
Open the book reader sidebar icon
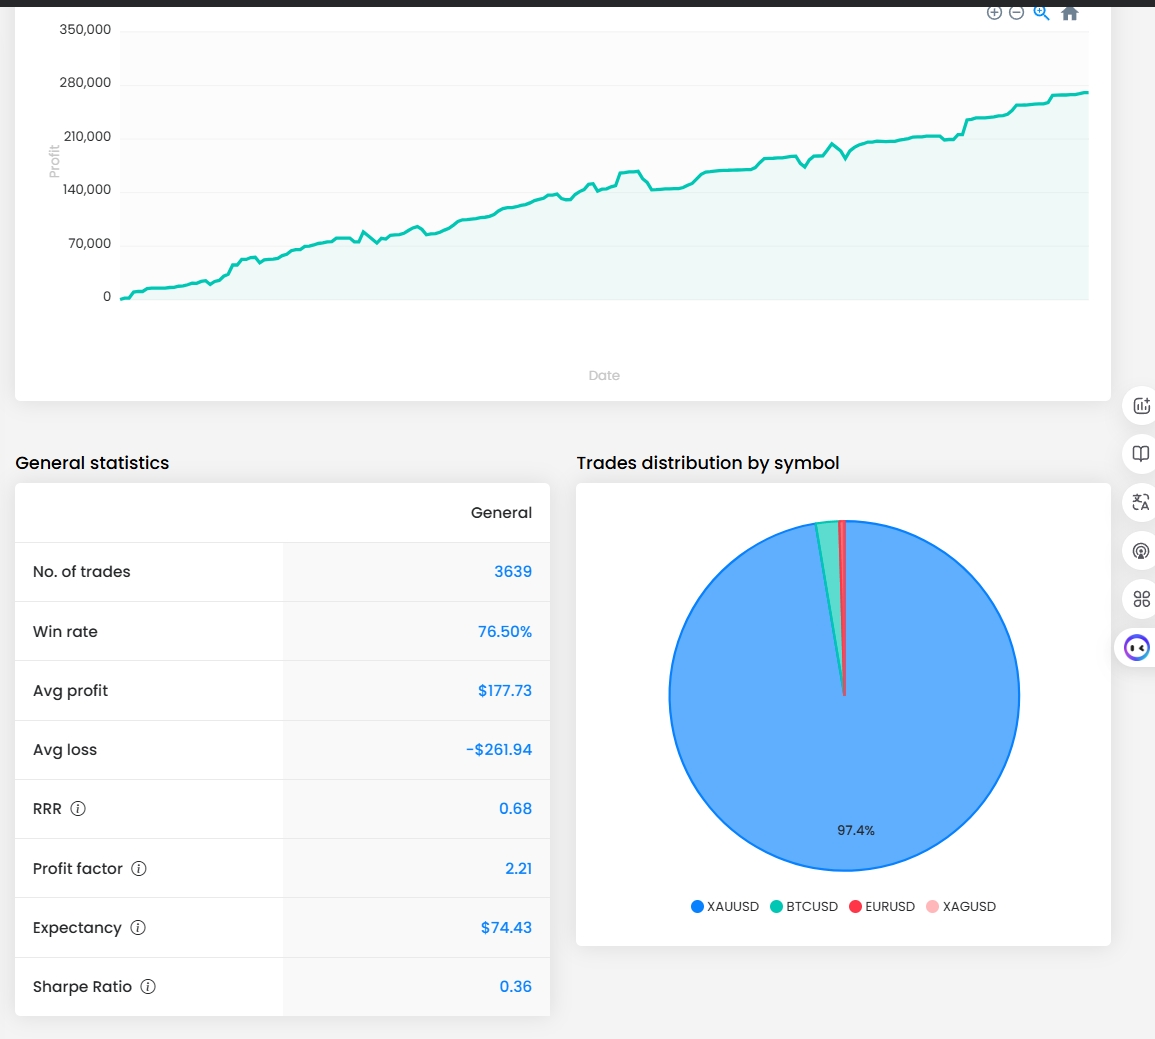click(x=1141, y=454)
